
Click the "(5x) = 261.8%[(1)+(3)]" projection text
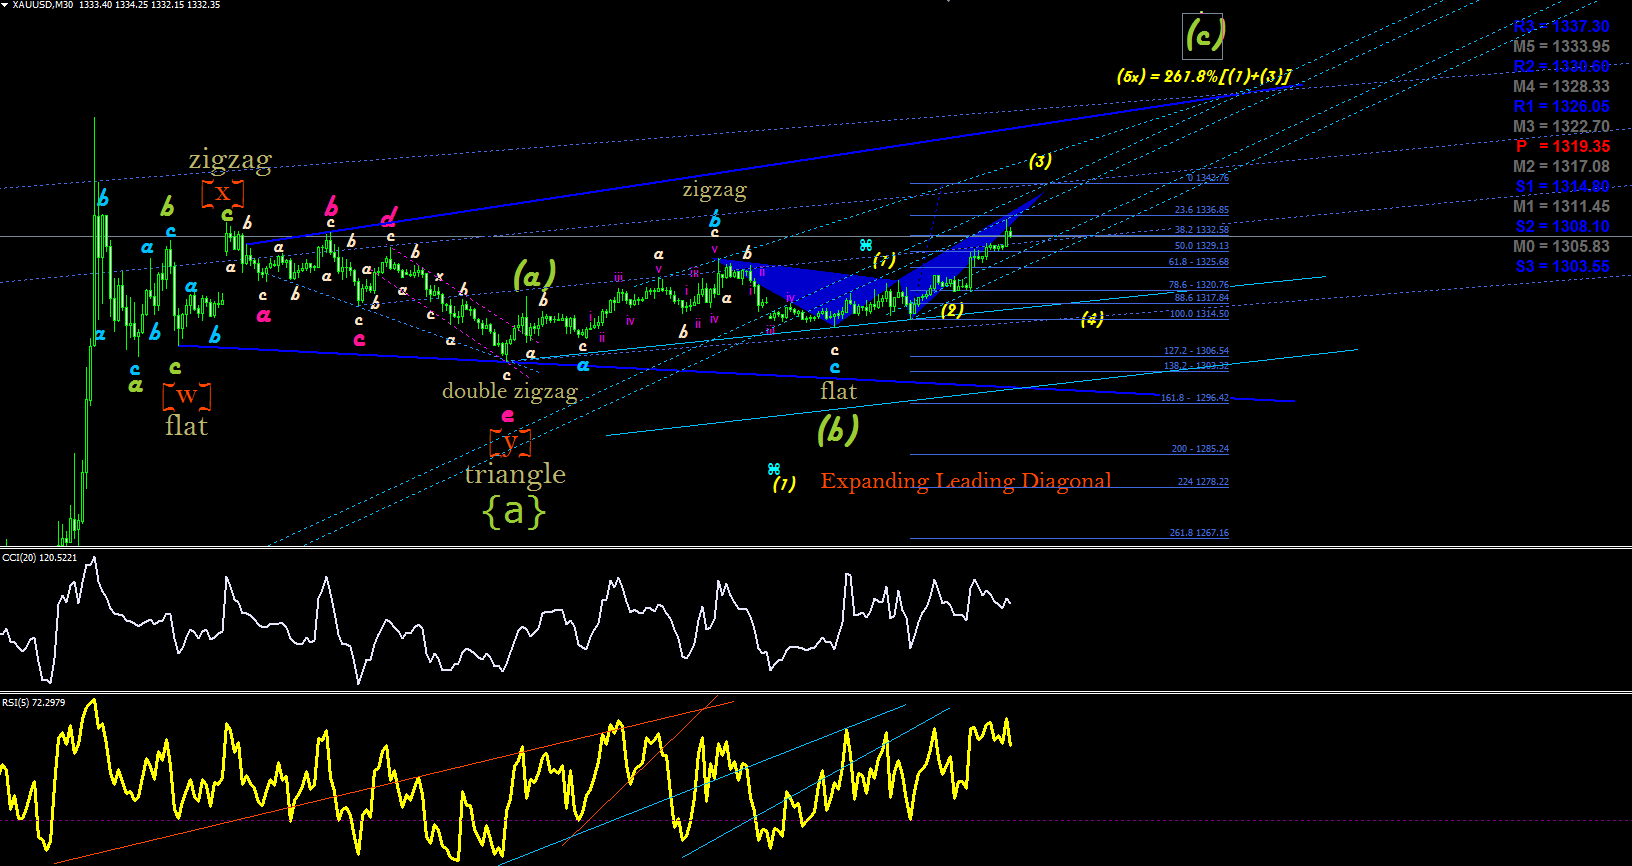1204,76
